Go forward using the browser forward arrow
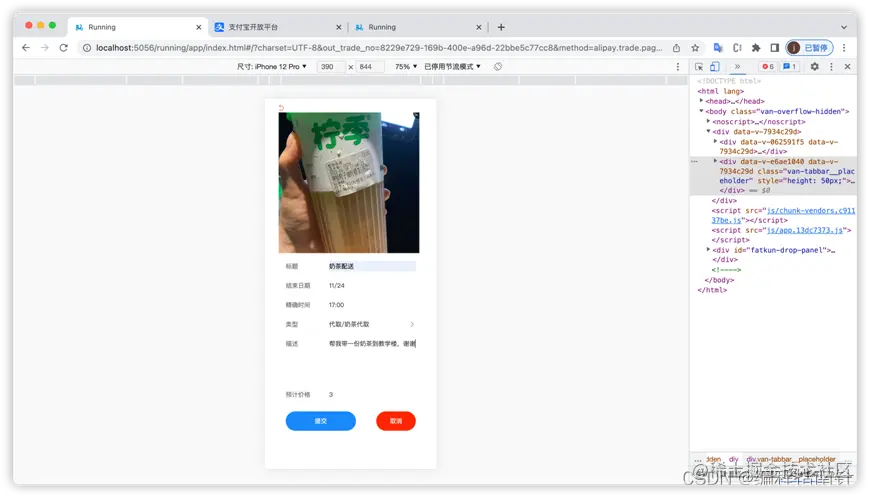 tap(45, 48)
